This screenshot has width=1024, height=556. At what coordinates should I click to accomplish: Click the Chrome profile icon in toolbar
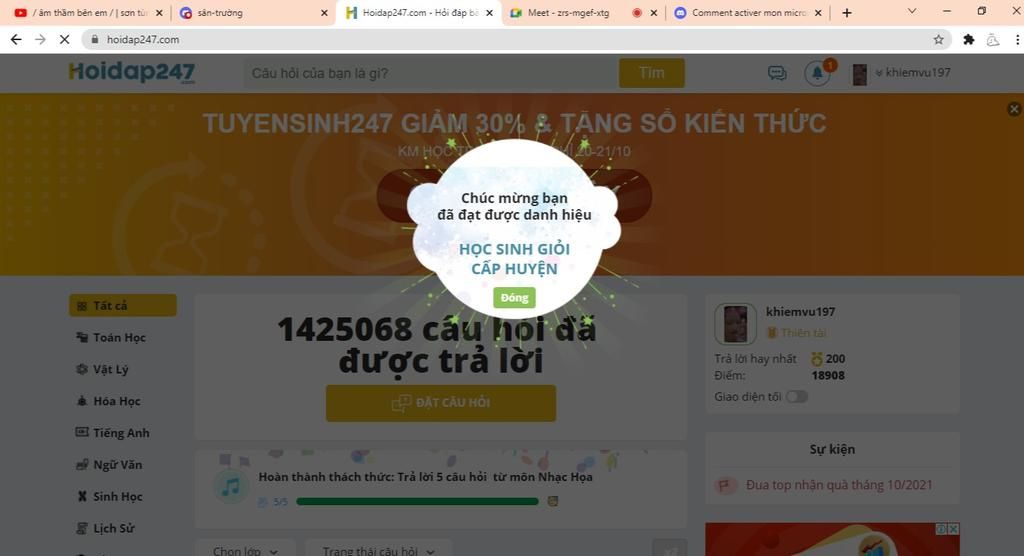pyautogui.click(x=993, y=39)
